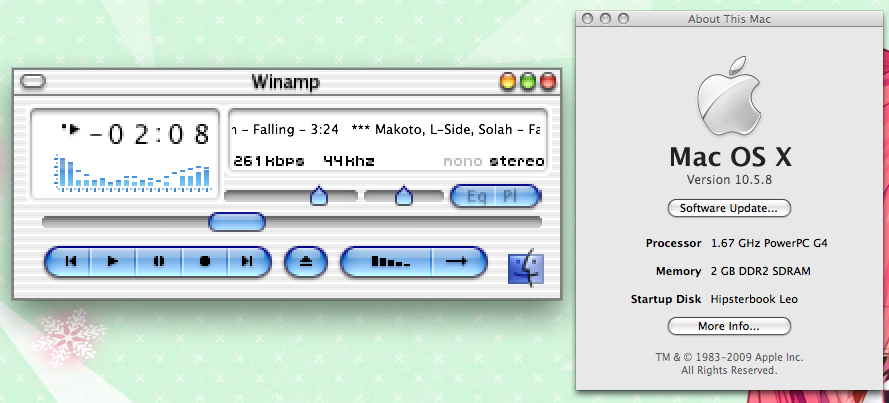Click Software Update button
This screenshot has height=403, width=889.
729,208
